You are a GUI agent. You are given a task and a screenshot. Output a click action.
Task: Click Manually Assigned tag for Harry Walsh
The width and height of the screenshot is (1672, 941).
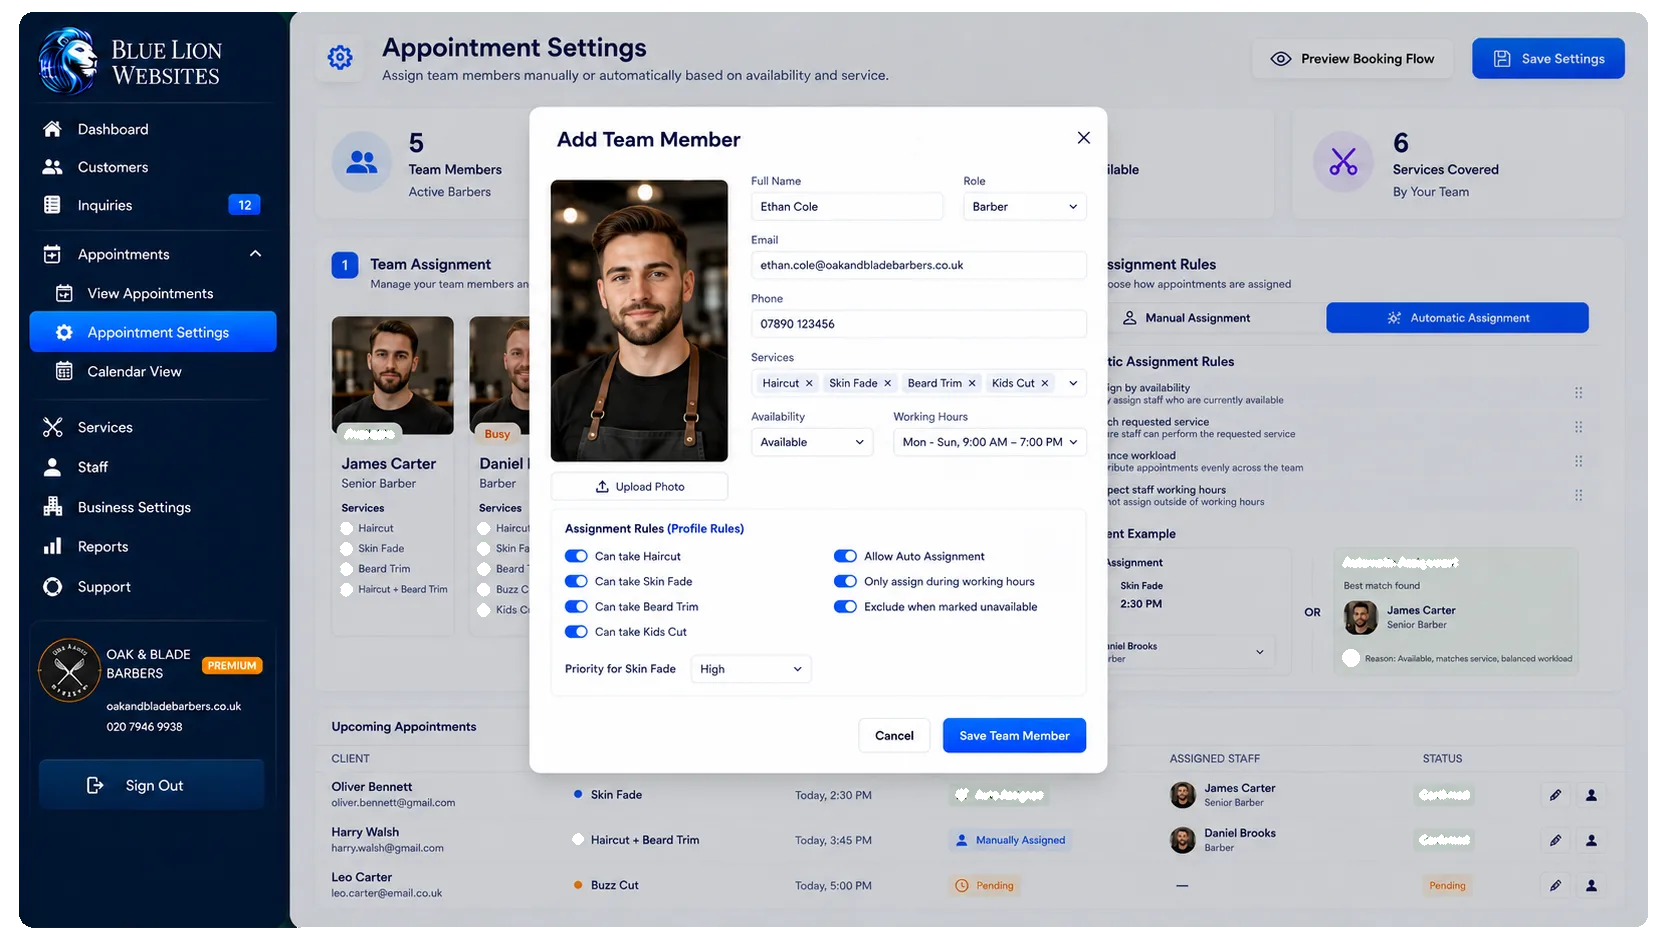click(x=1010, y=840)
